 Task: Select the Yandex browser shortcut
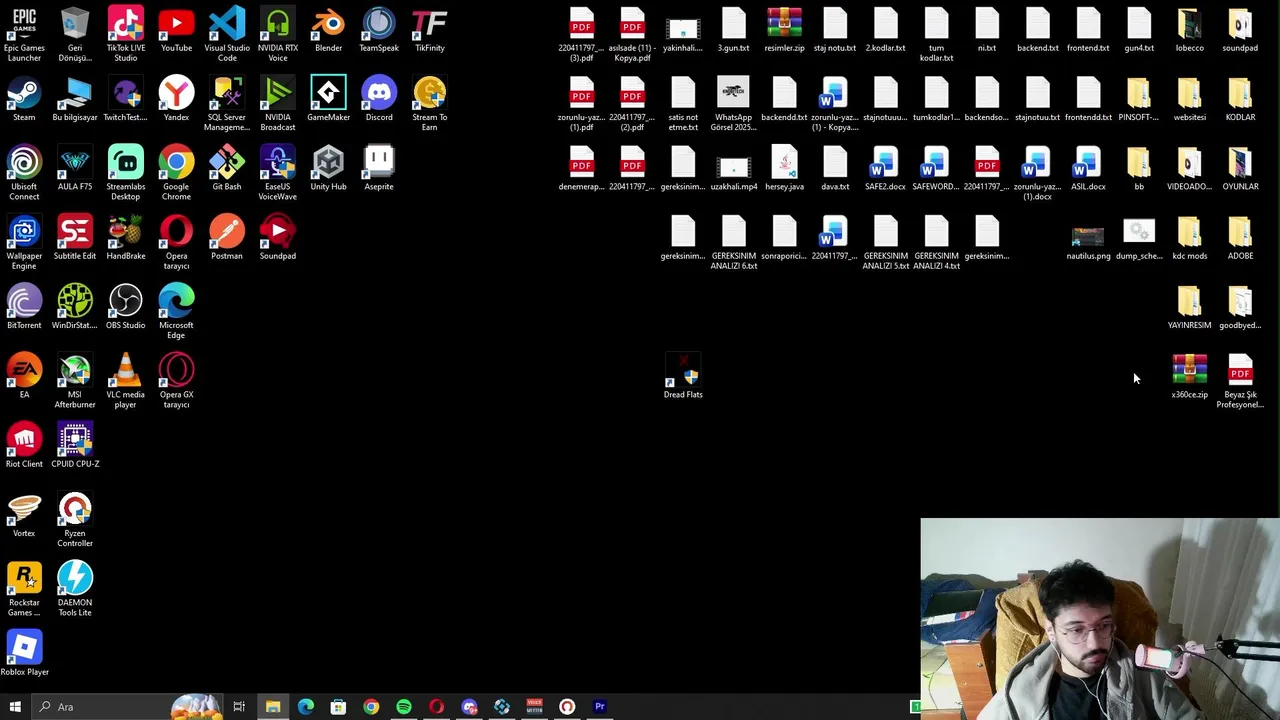coord(176,99)
